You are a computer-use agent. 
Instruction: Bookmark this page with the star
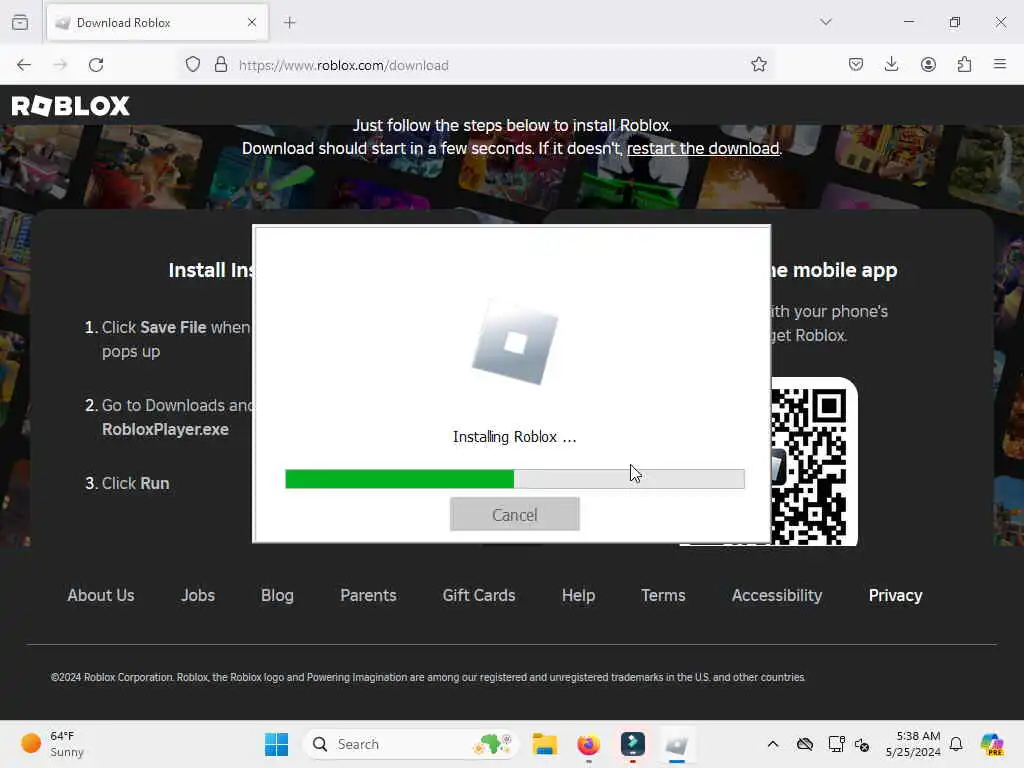[x=758, y=65]
